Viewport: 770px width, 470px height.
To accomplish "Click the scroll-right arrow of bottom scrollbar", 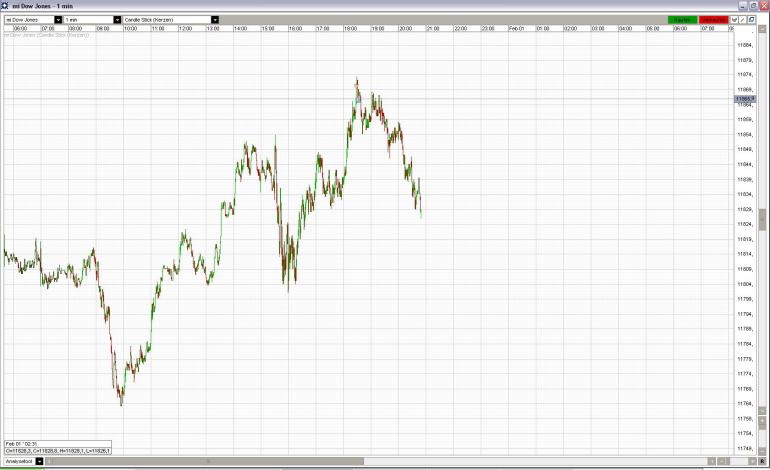I will 712,462.
